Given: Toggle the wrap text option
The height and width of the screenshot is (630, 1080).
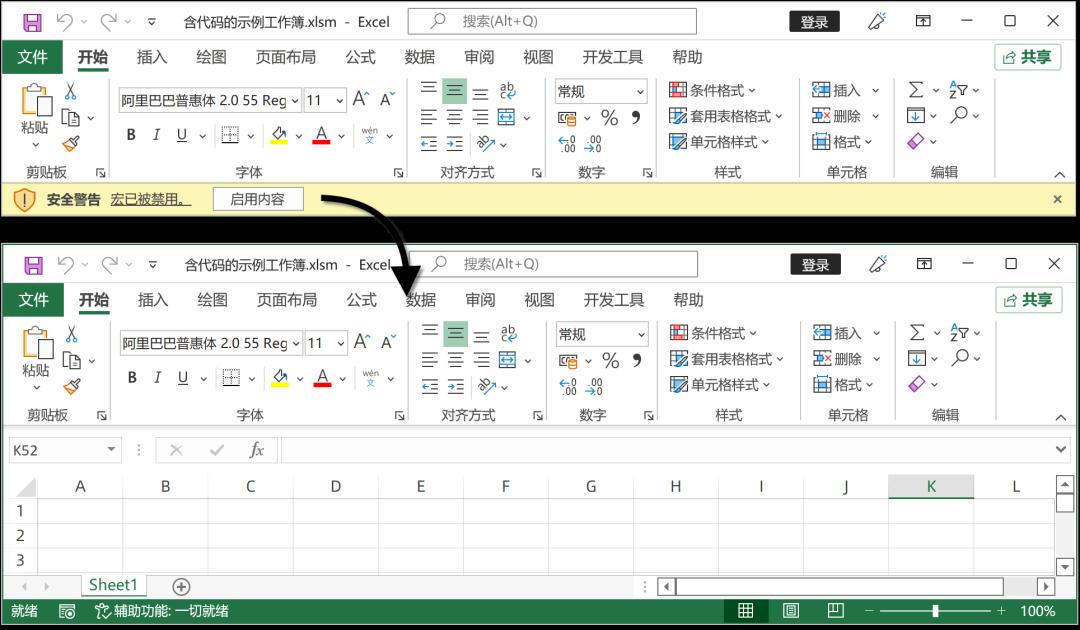Looking at the screenshot, I should point(508,334).
